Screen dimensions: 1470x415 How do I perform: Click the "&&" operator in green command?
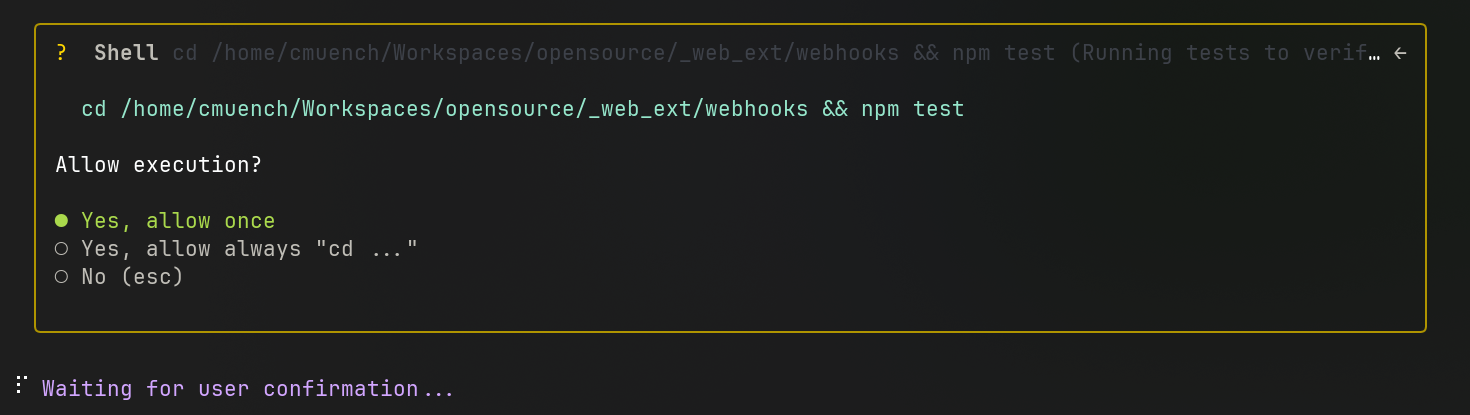click(x=835, y=109)
